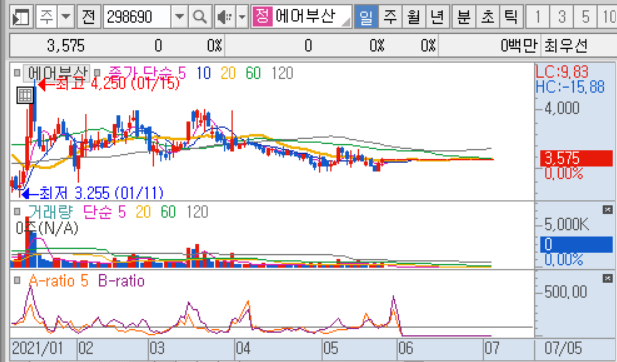Select the 틱 tick period tab
The image size is (617, 362).
[511, 17]
